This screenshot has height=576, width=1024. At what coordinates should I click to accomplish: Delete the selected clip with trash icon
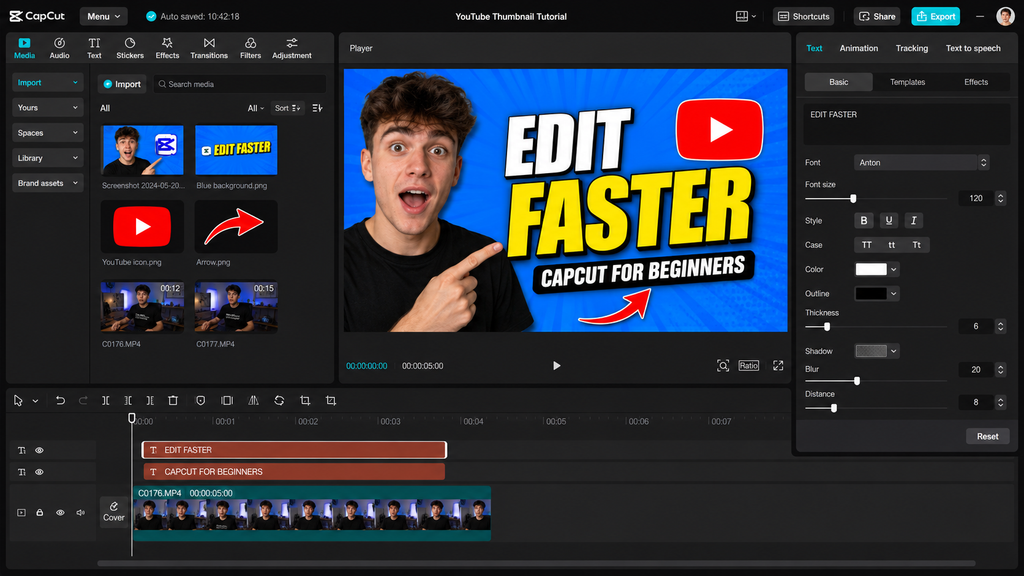pos(173,400)
